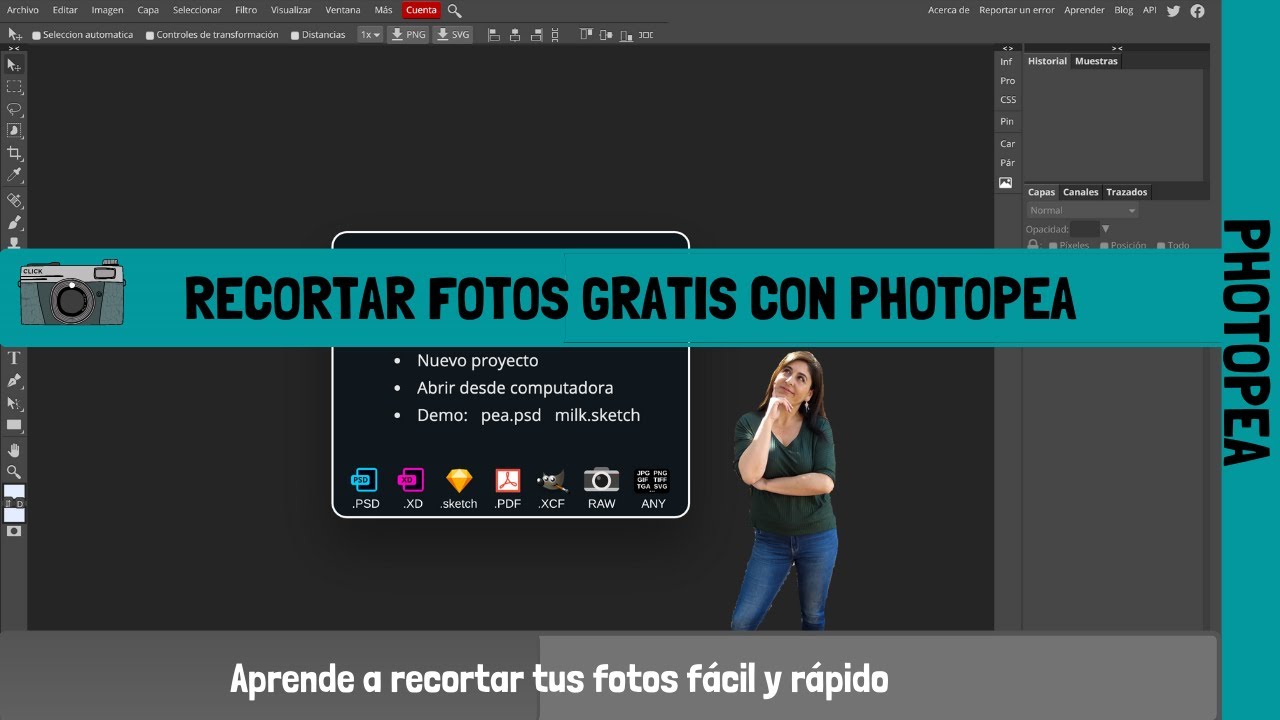This screenshot has width=1280, height=720.
Task: Open the Reportar un error link
Action: [1016, 10]
